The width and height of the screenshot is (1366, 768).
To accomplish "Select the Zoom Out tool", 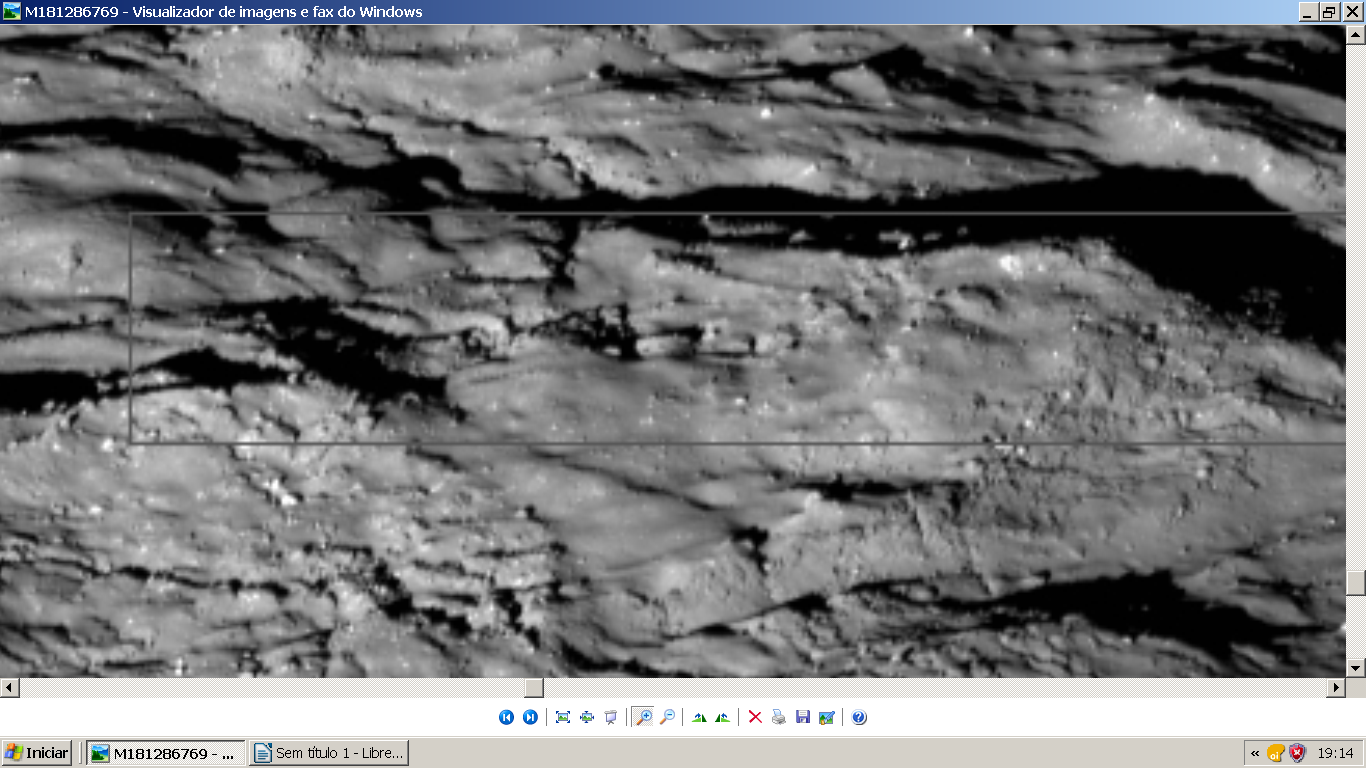I will [667, 717].
